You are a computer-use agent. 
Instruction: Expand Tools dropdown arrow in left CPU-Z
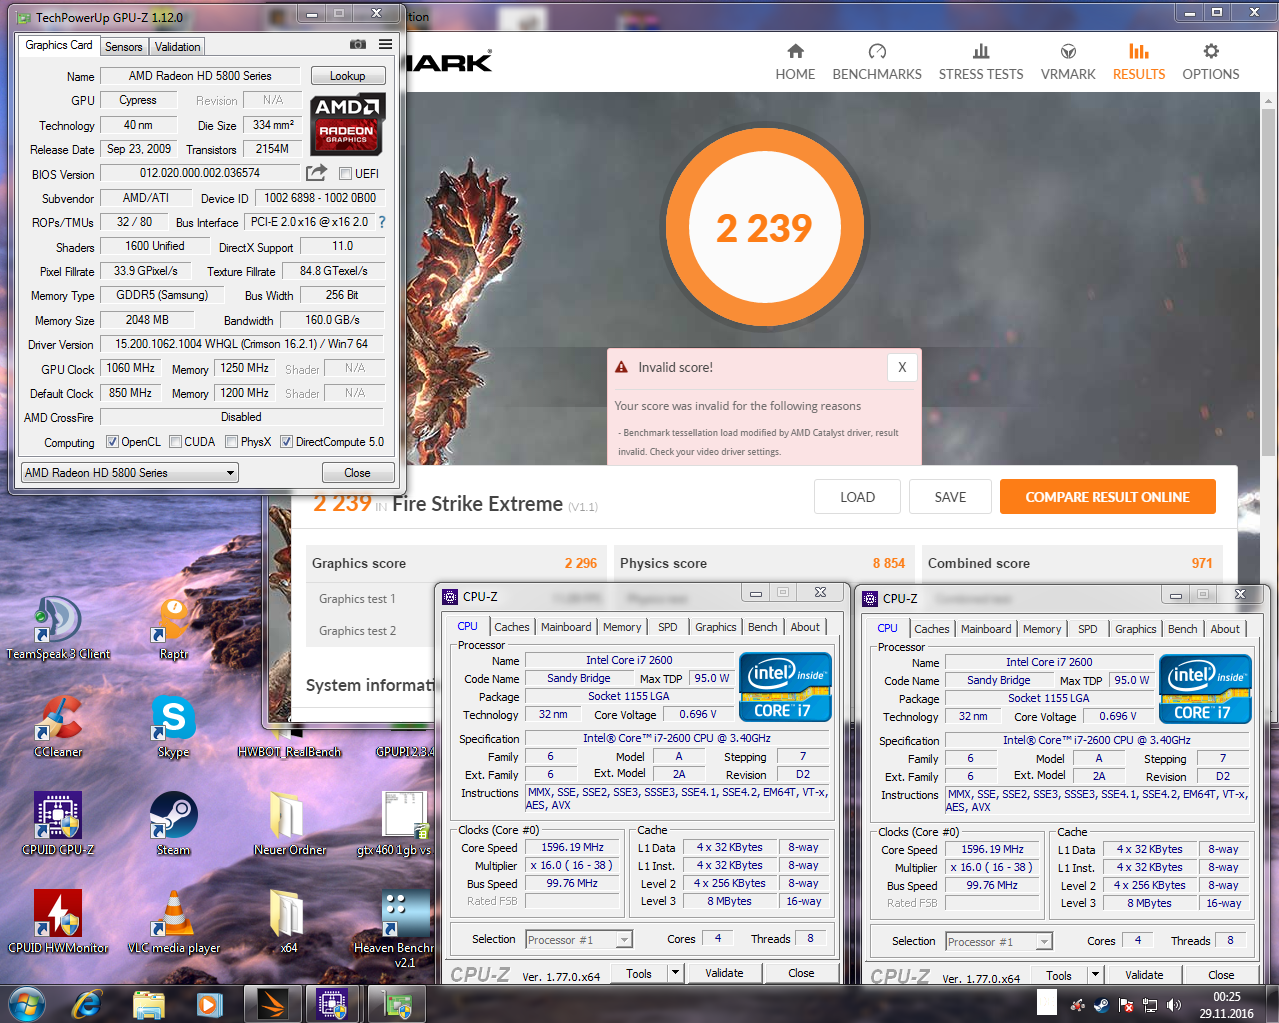click(675, 973)
